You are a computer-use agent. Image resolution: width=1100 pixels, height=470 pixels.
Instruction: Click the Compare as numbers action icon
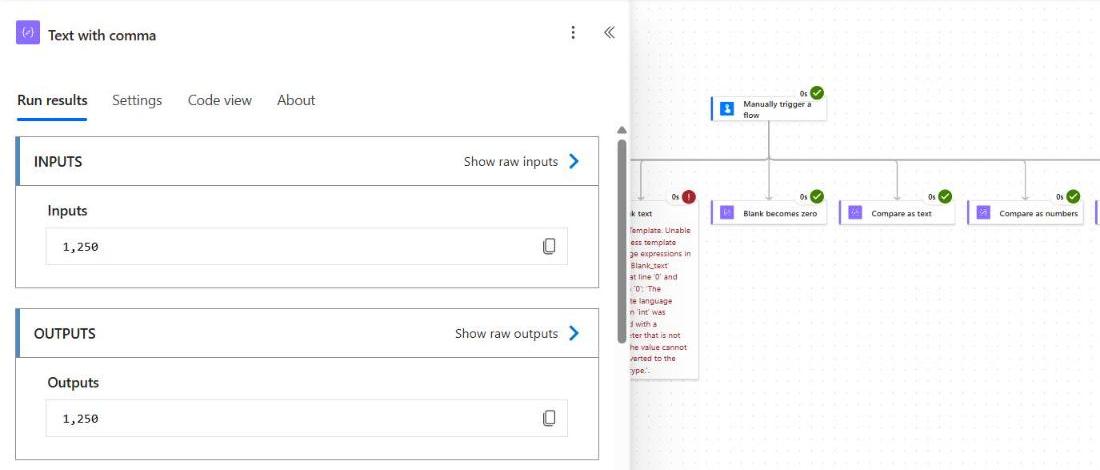point(983,213)
